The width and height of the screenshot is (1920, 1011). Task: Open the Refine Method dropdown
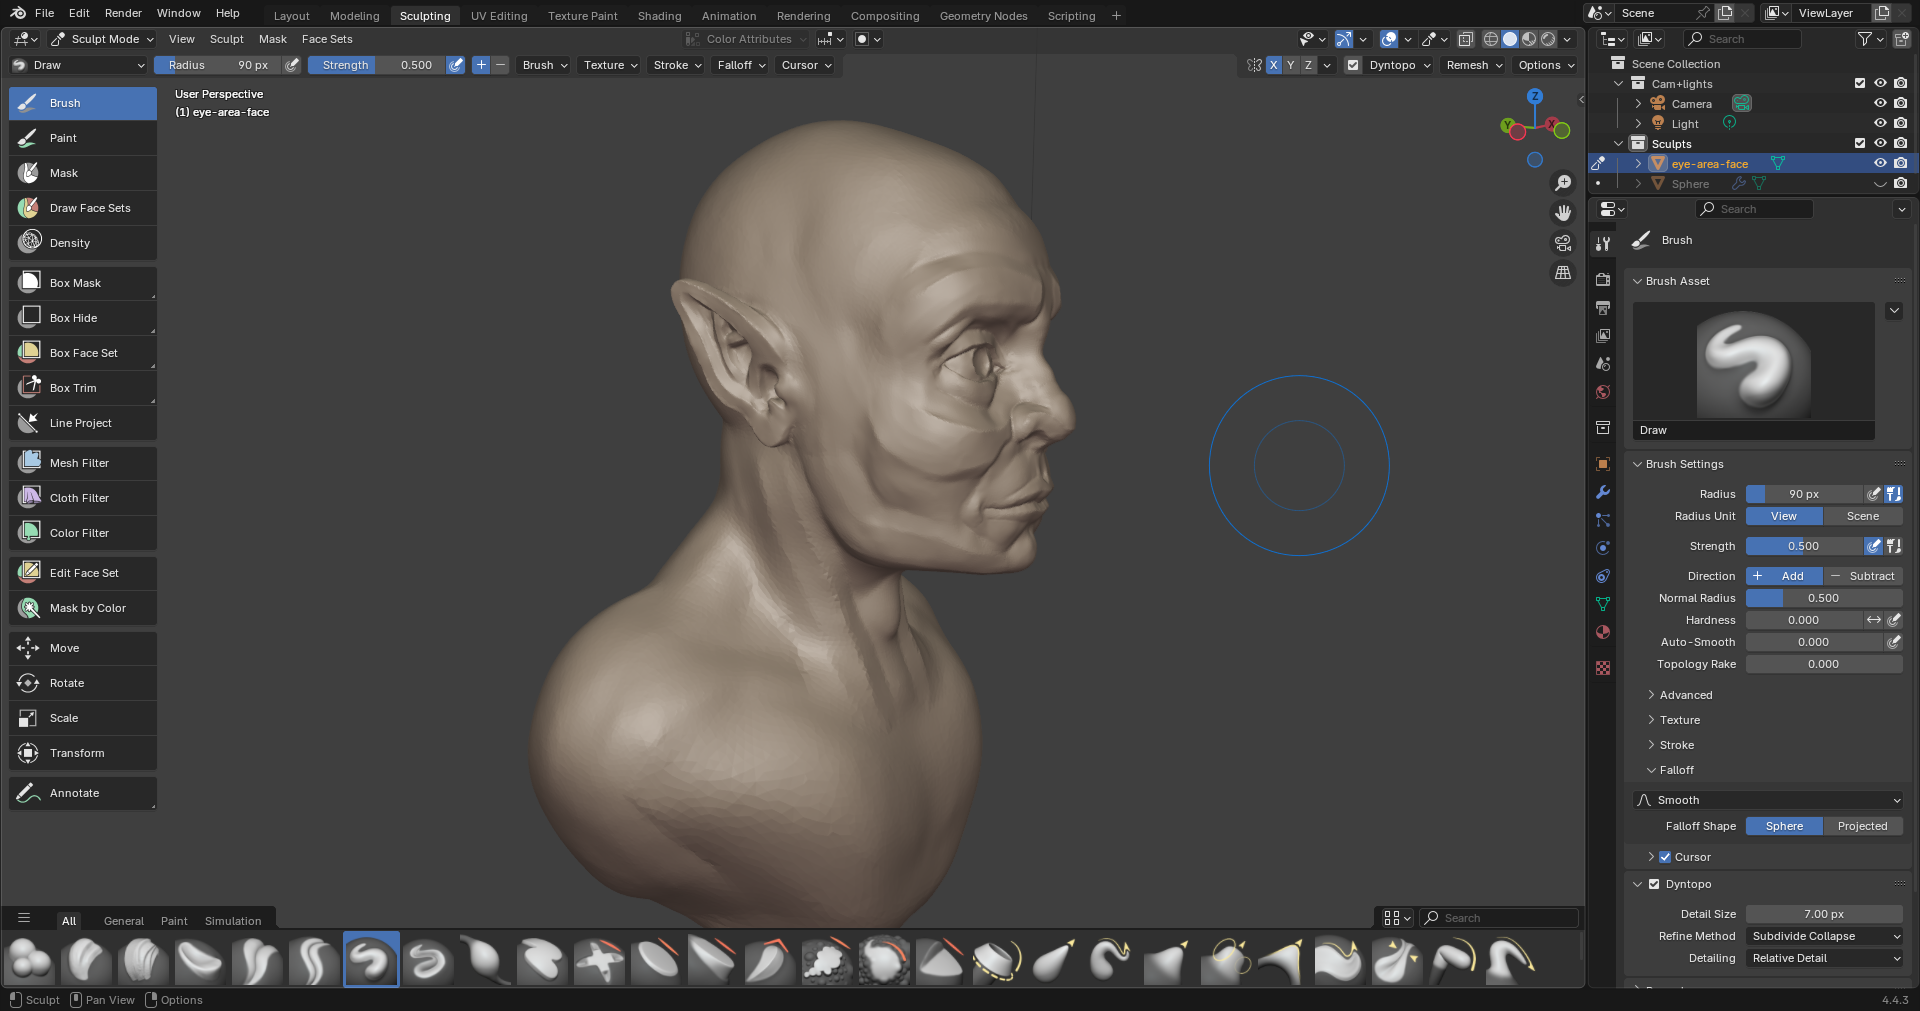tap(1824, 936)
